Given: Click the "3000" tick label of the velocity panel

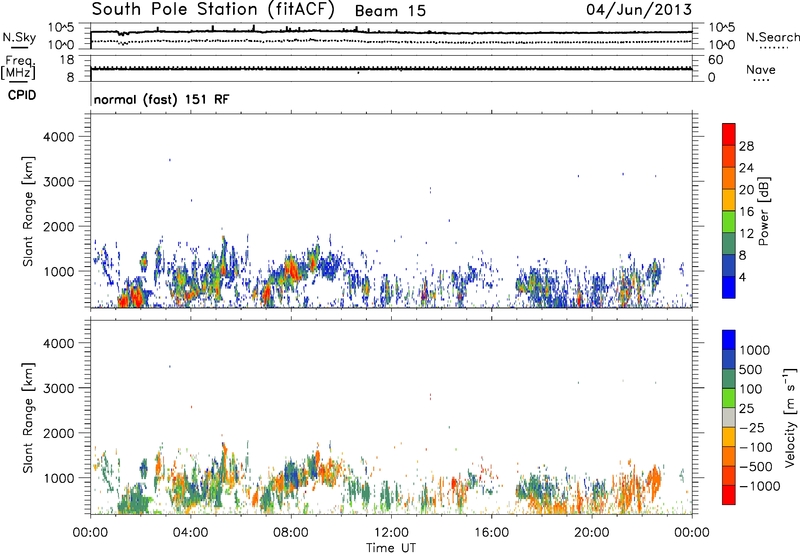Looking at the screenshot, I should 59,388.
